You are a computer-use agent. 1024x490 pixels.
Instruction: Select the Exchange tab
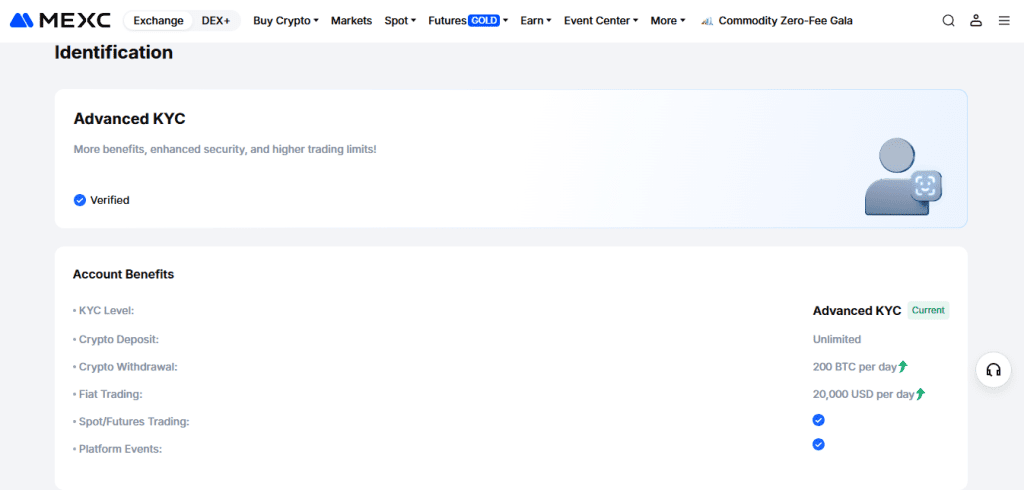click(159, 21)
